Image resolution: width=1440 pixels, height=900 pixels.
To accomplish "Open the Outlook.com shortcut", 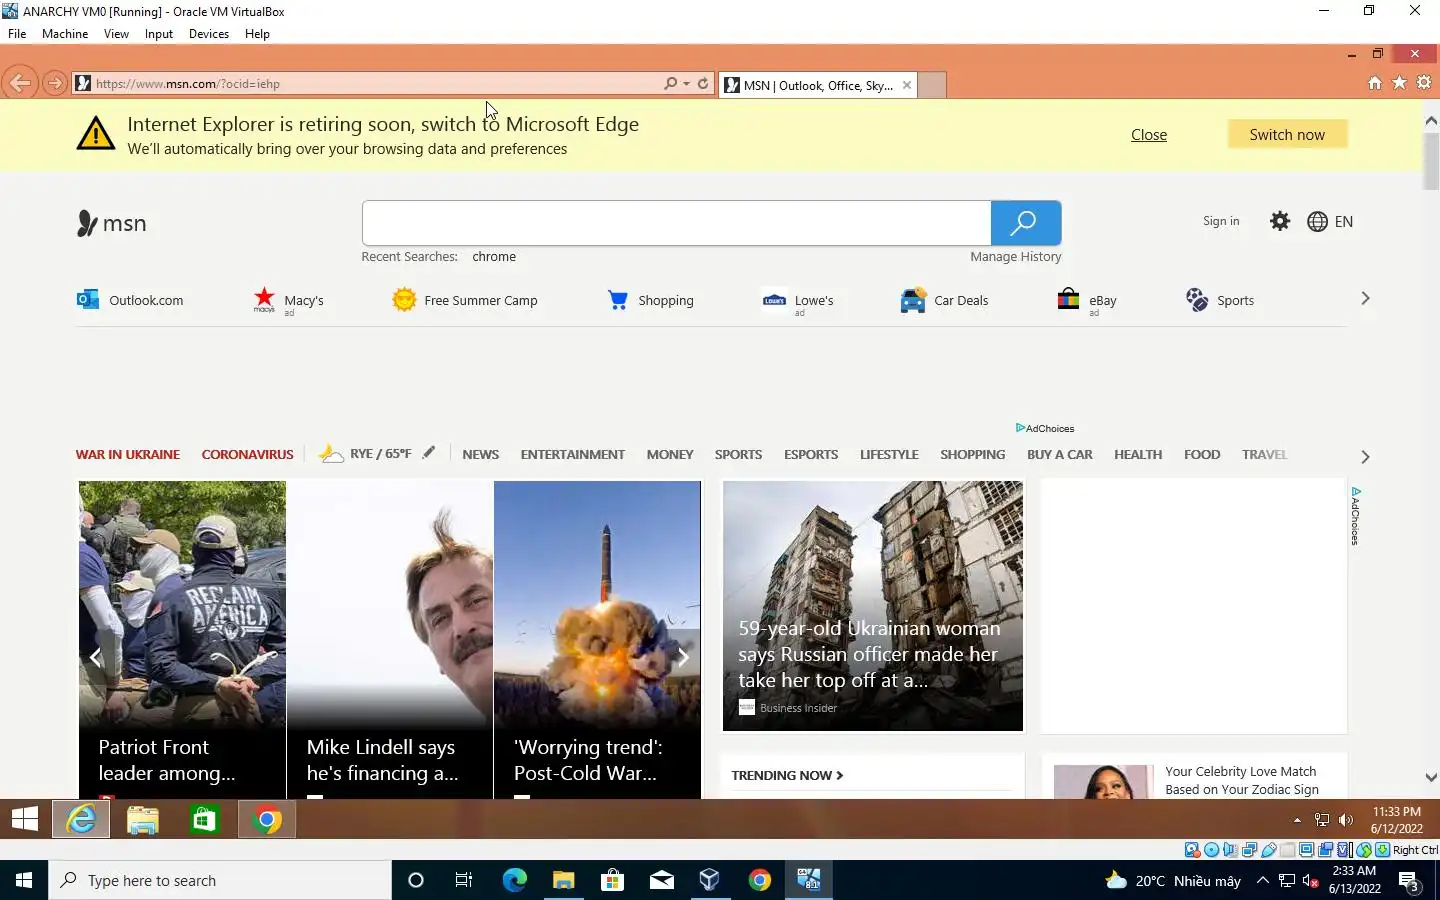I will click(130, 300).
